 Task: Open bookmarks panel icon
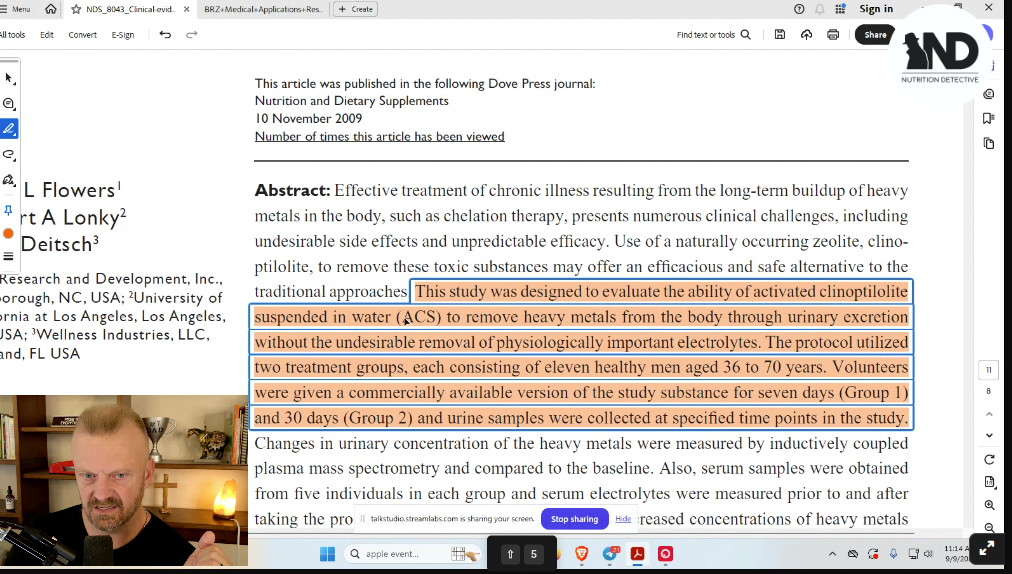point(989,118)
